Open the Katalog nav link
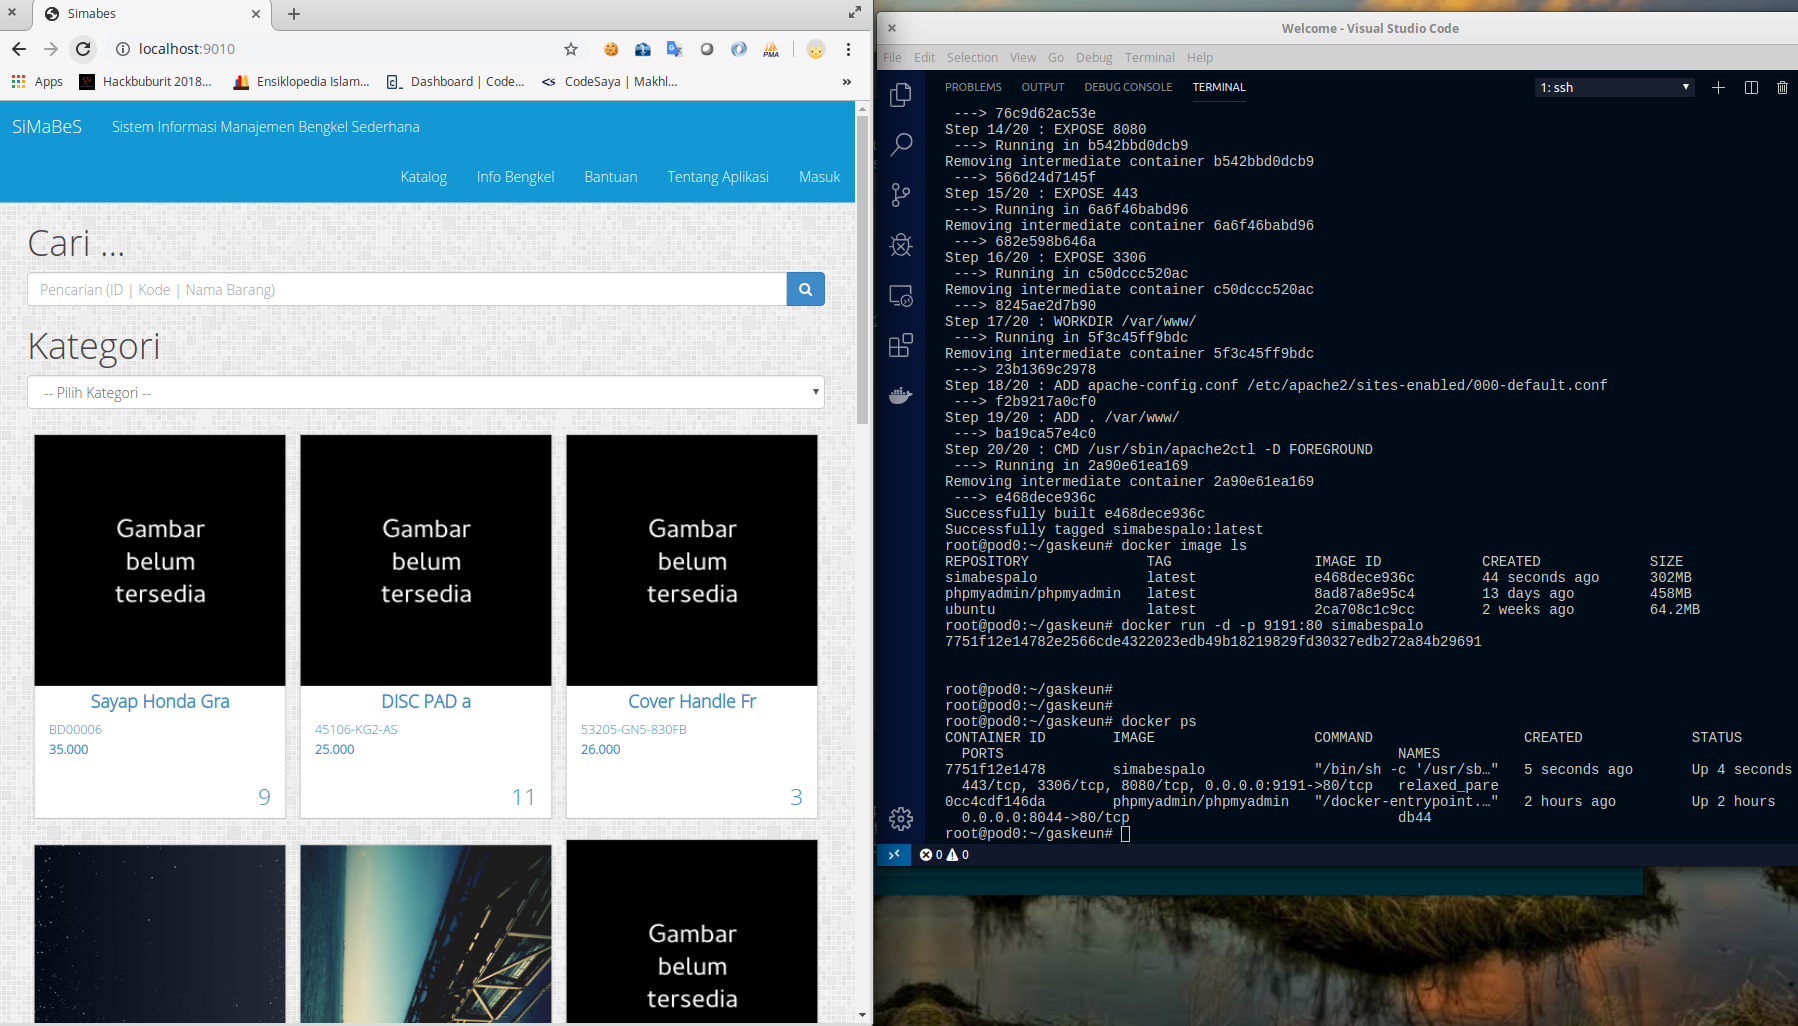This screenshot has height=1026, width=1798. 424,177
